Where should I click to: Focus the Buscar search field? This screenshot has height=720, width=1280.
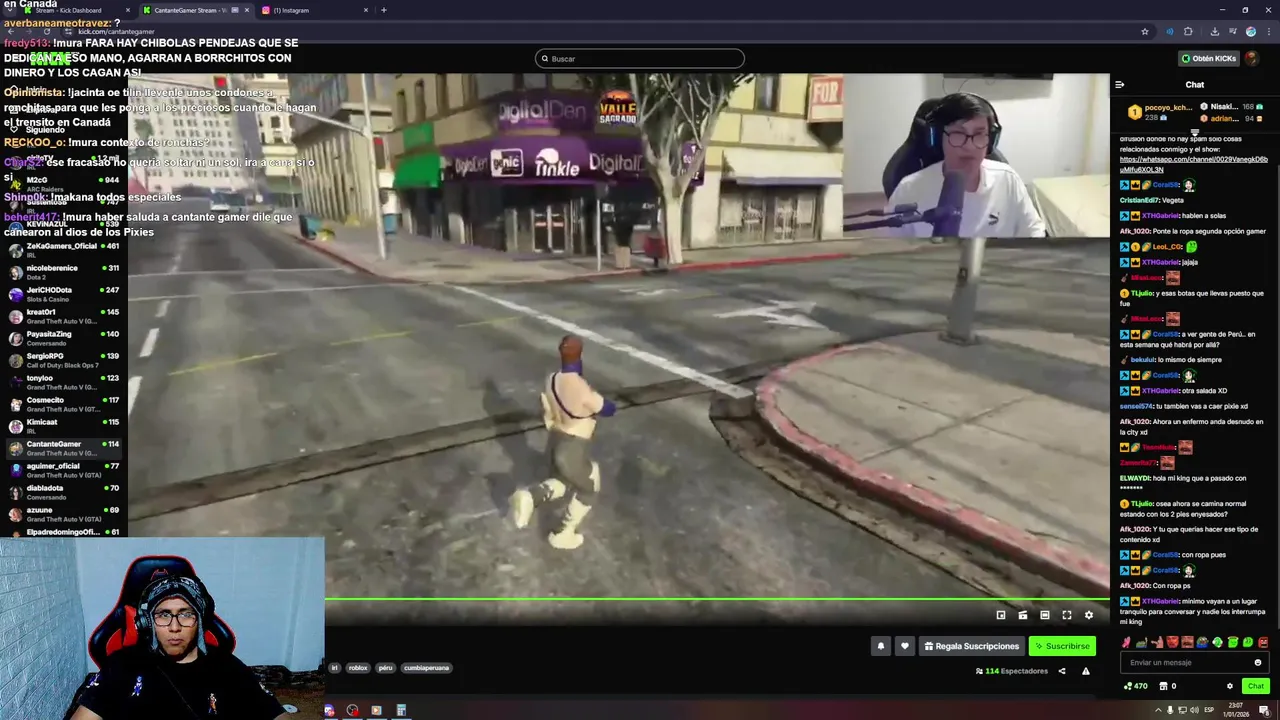640,58
